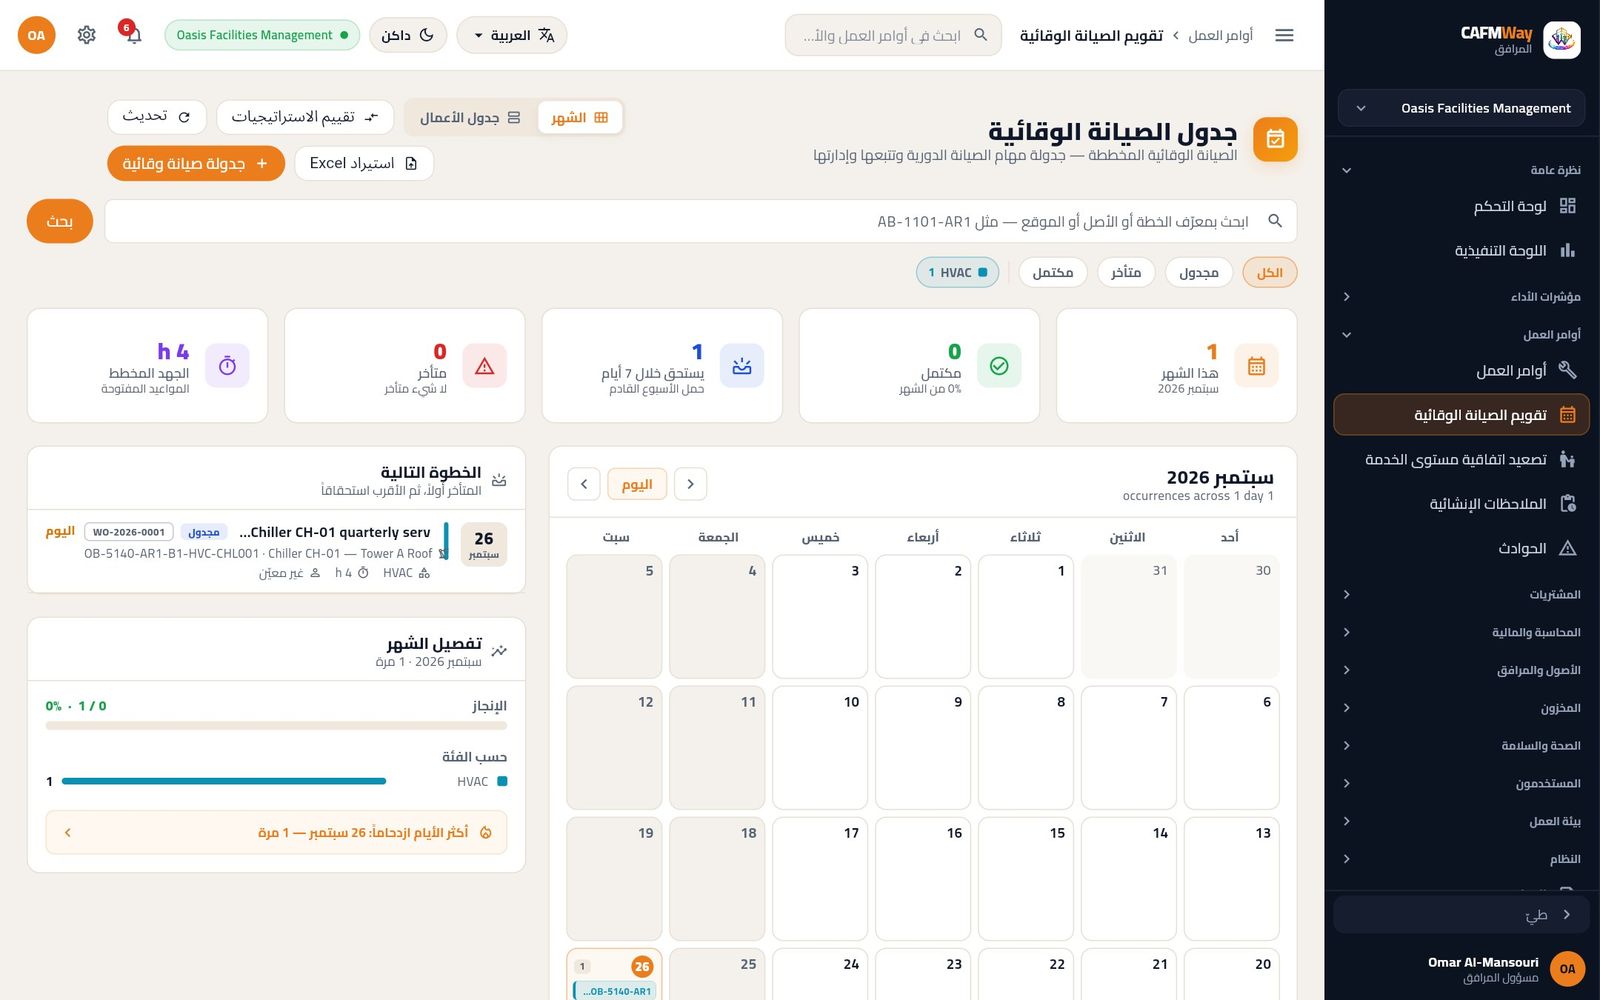Click the magnifier in plan search field
Viewport: 1600px width, 1000px height.
pyautogui.click(x=1275, y=221)
